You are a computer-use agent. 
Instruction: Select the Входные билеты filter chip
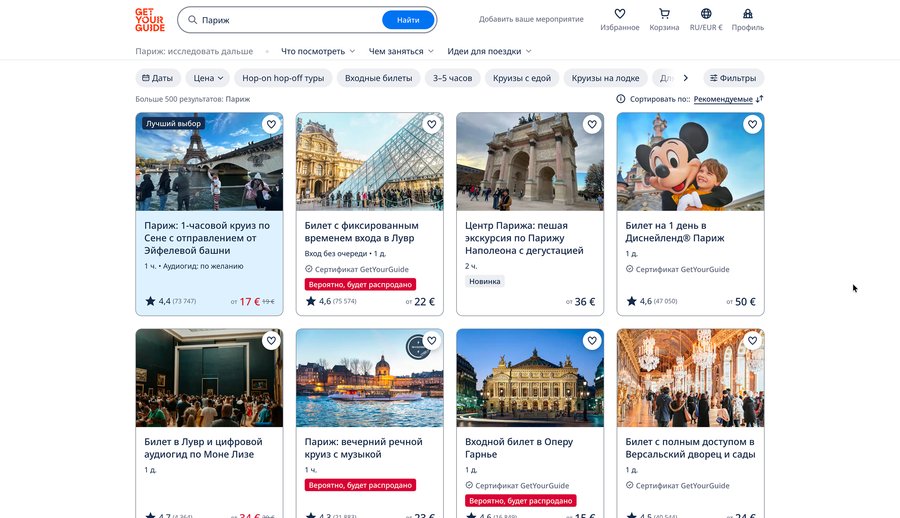coord(378,78)
